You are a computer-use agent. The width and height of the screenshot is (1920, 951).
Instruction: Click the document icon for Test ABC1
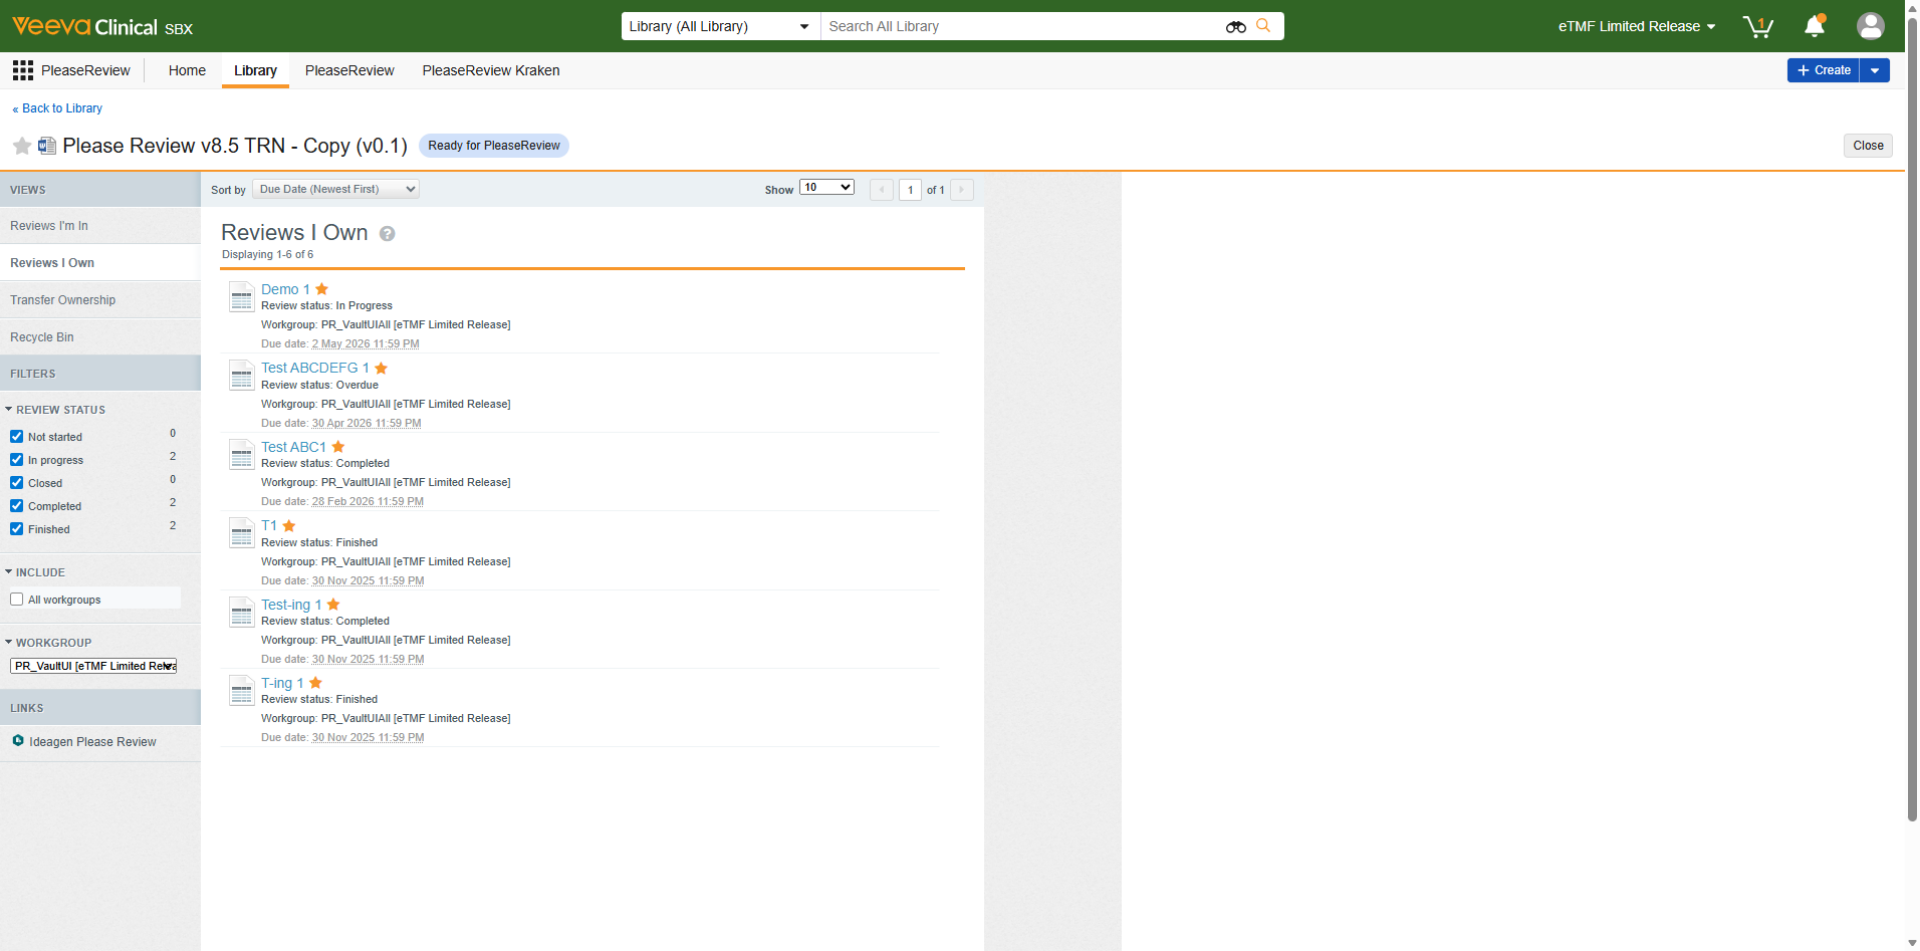pyautogui.click(x=241, y=455)
